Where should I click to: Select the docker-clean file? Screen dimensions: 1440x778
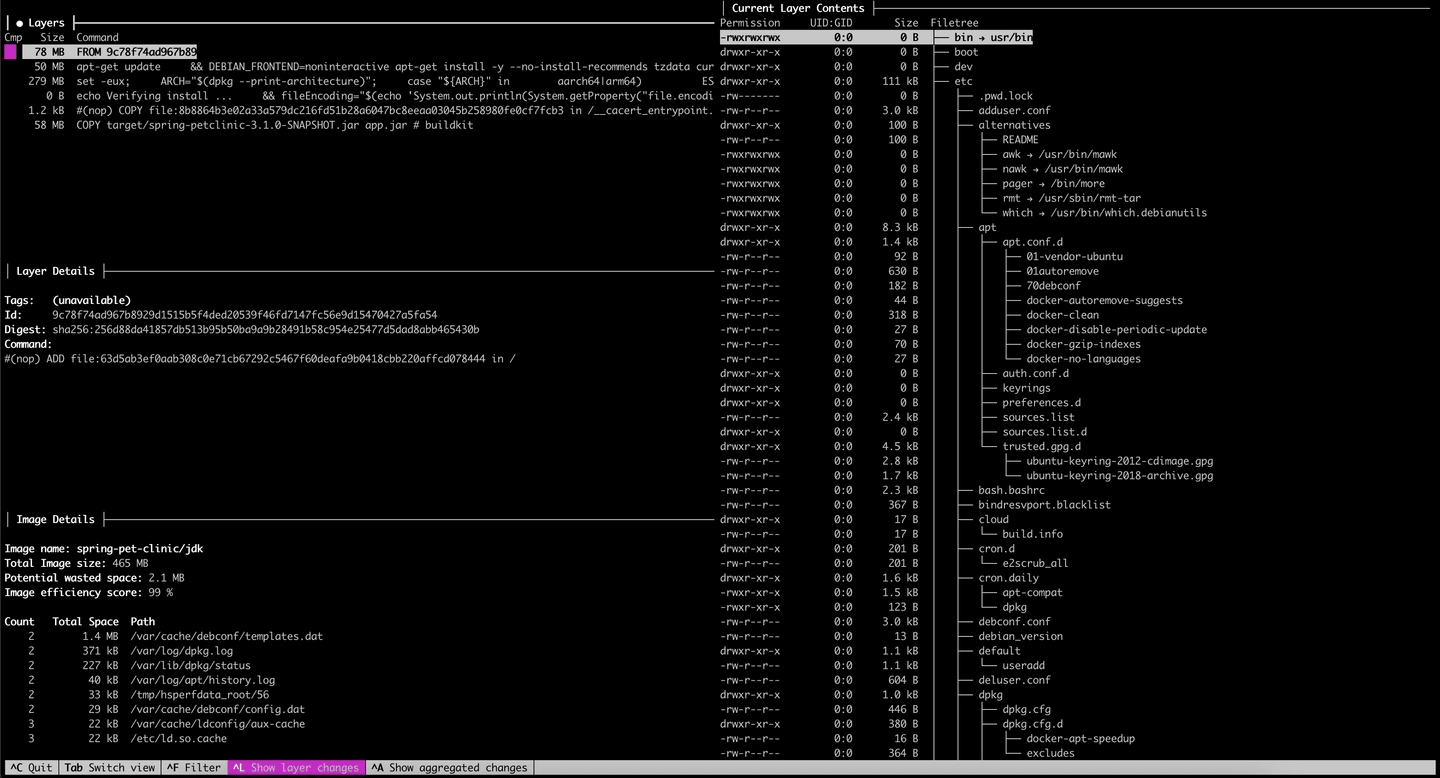[x=1062, y=314]
